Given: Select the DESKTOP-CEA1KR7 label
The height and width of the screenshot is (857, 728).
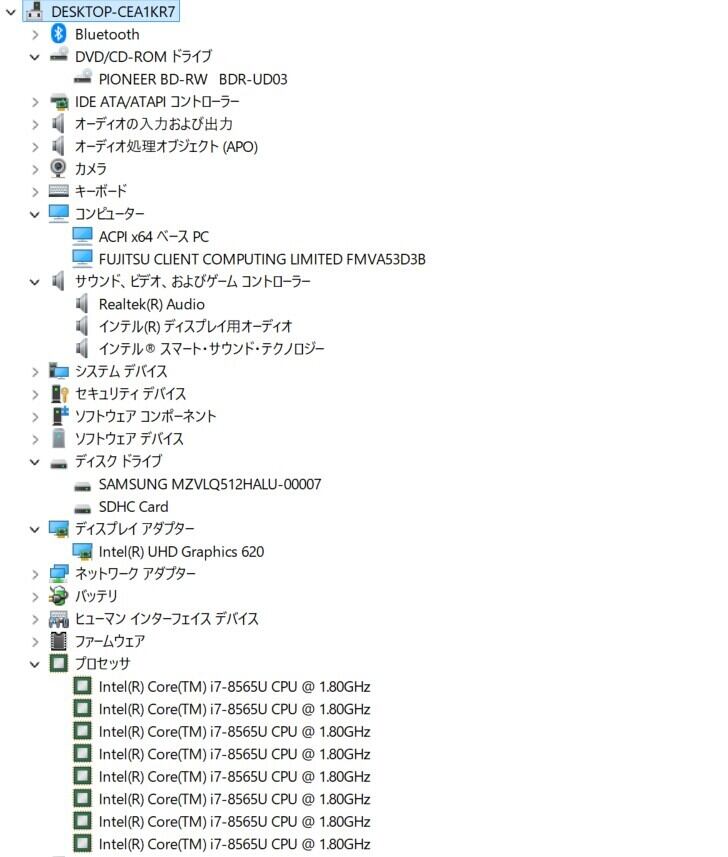Looking at the screenshot, I should (x=113, y=11).
